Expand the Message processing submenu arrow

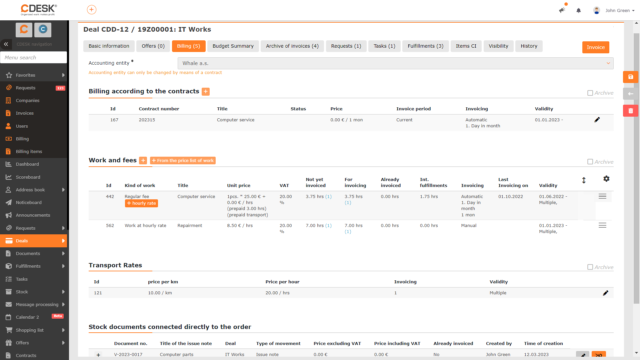tap(63, 304)
